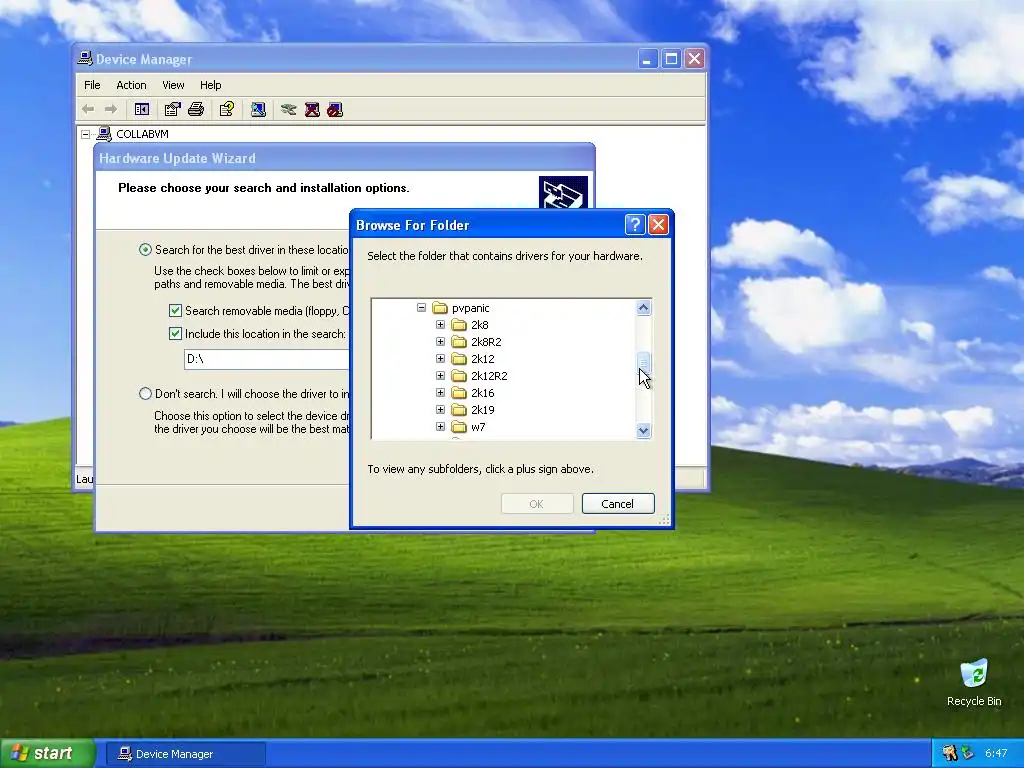Click the Update Driver toolbar icon
The height and width of the screenshot is (768, 1024).
[x=288, y=110]
